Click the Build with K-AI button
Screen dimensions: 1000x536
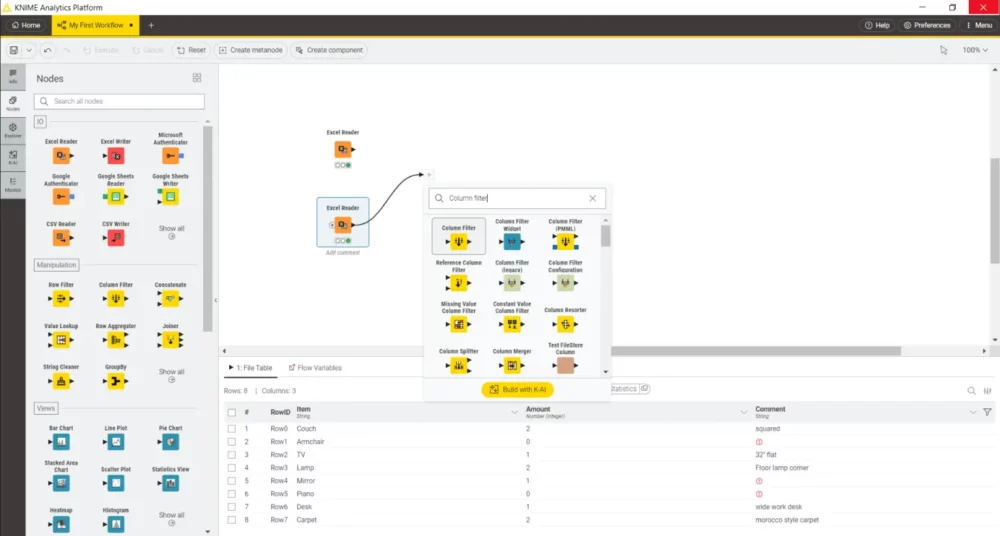(517, 390)
